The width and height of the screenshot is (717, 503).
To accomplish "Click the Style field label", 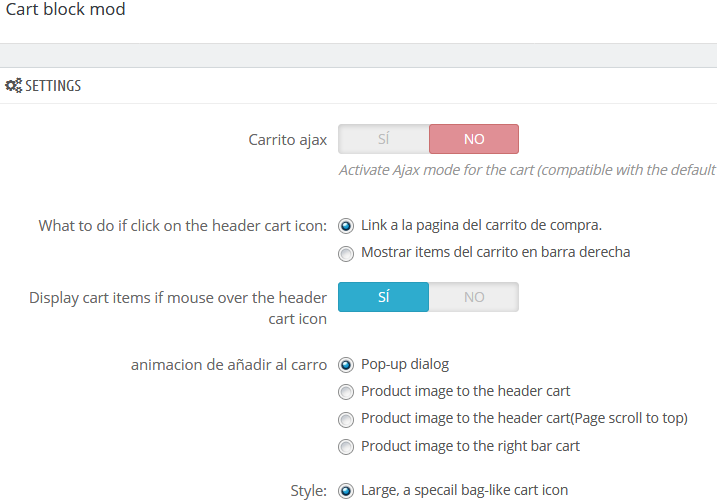I will tap(308, 490).
